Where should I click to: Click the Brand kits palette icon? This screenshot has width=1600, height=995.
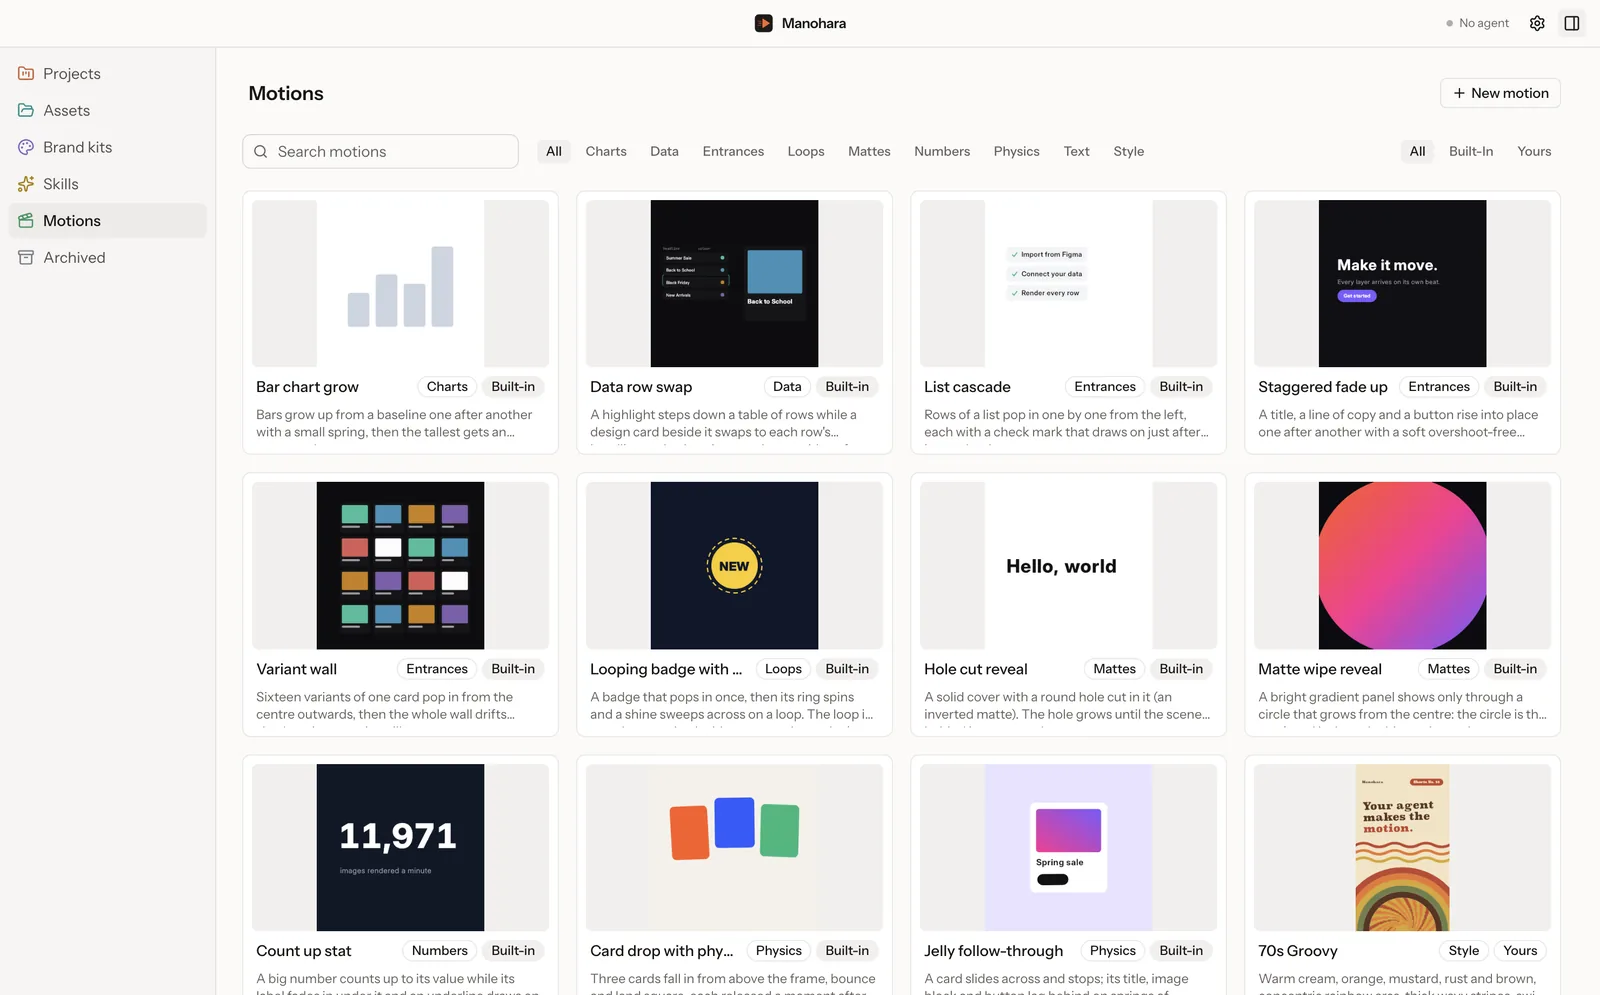[x=26, y=147]
